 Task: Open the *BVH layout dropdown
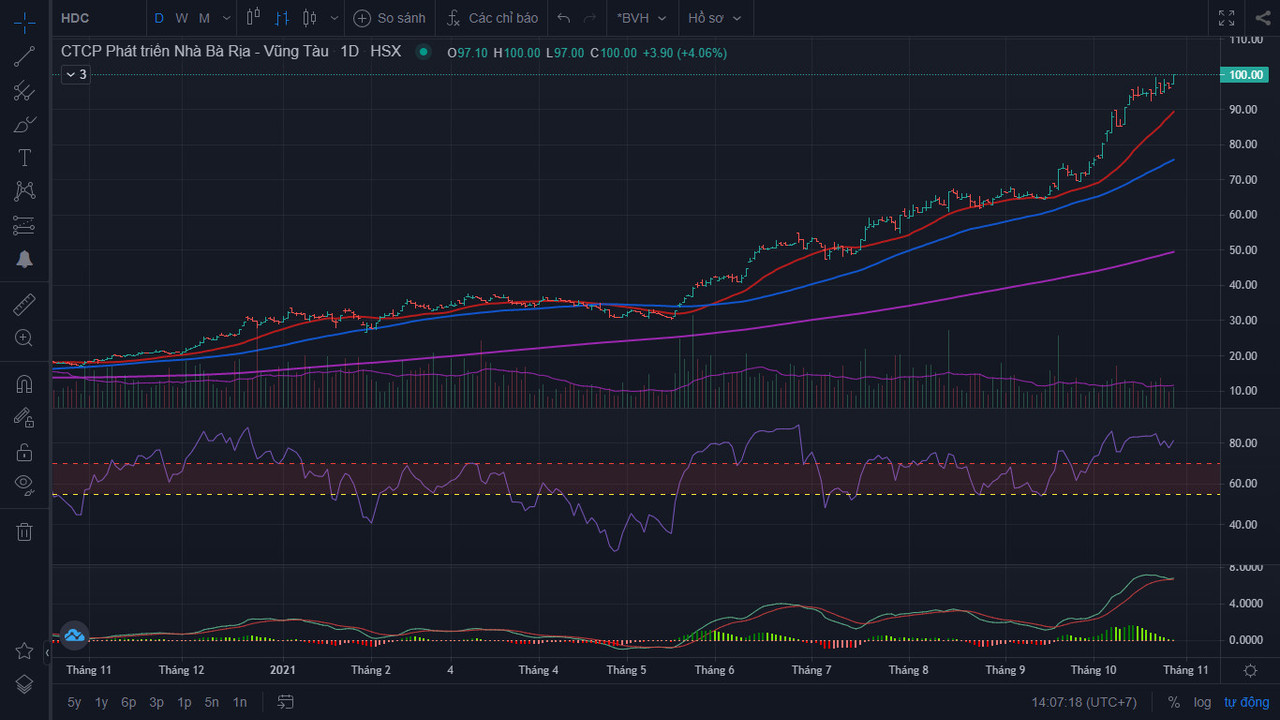pos(641,18)
